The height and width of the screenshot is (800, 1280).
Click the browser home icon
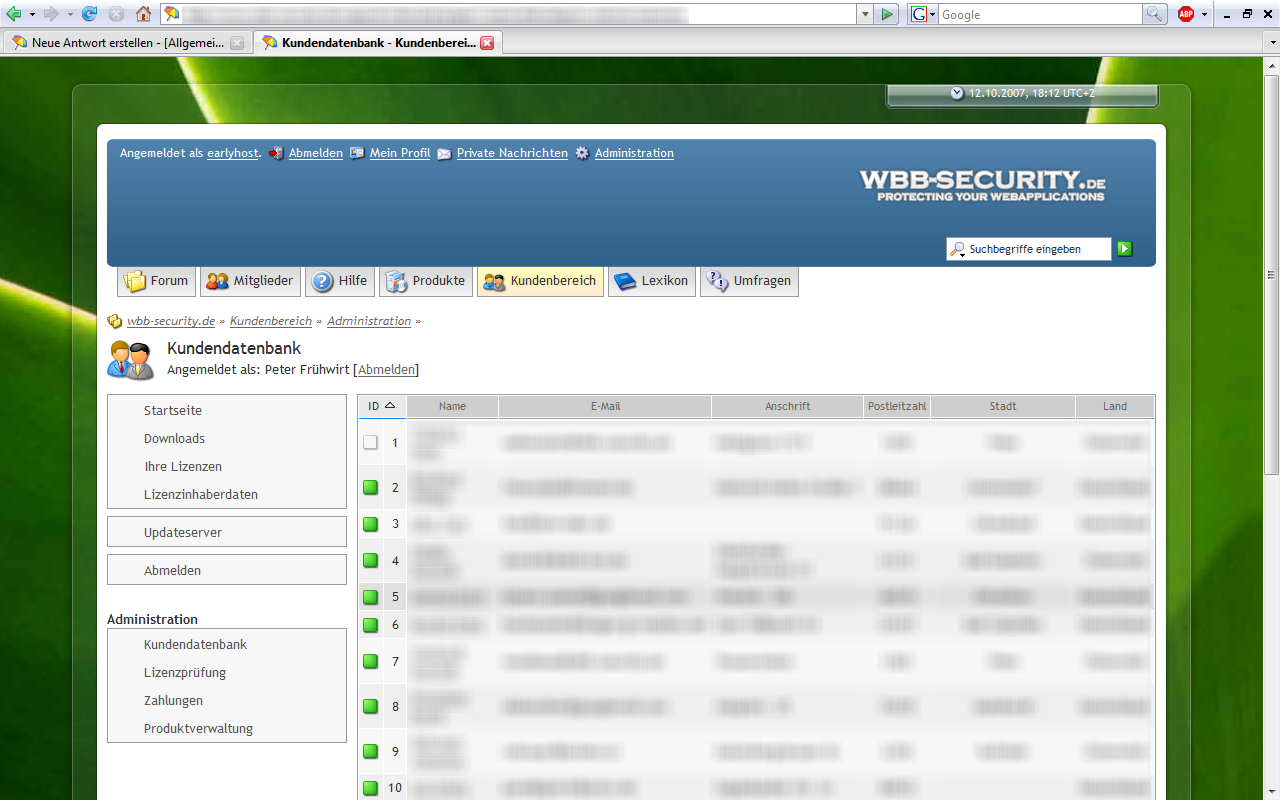[x=143, y=14]
